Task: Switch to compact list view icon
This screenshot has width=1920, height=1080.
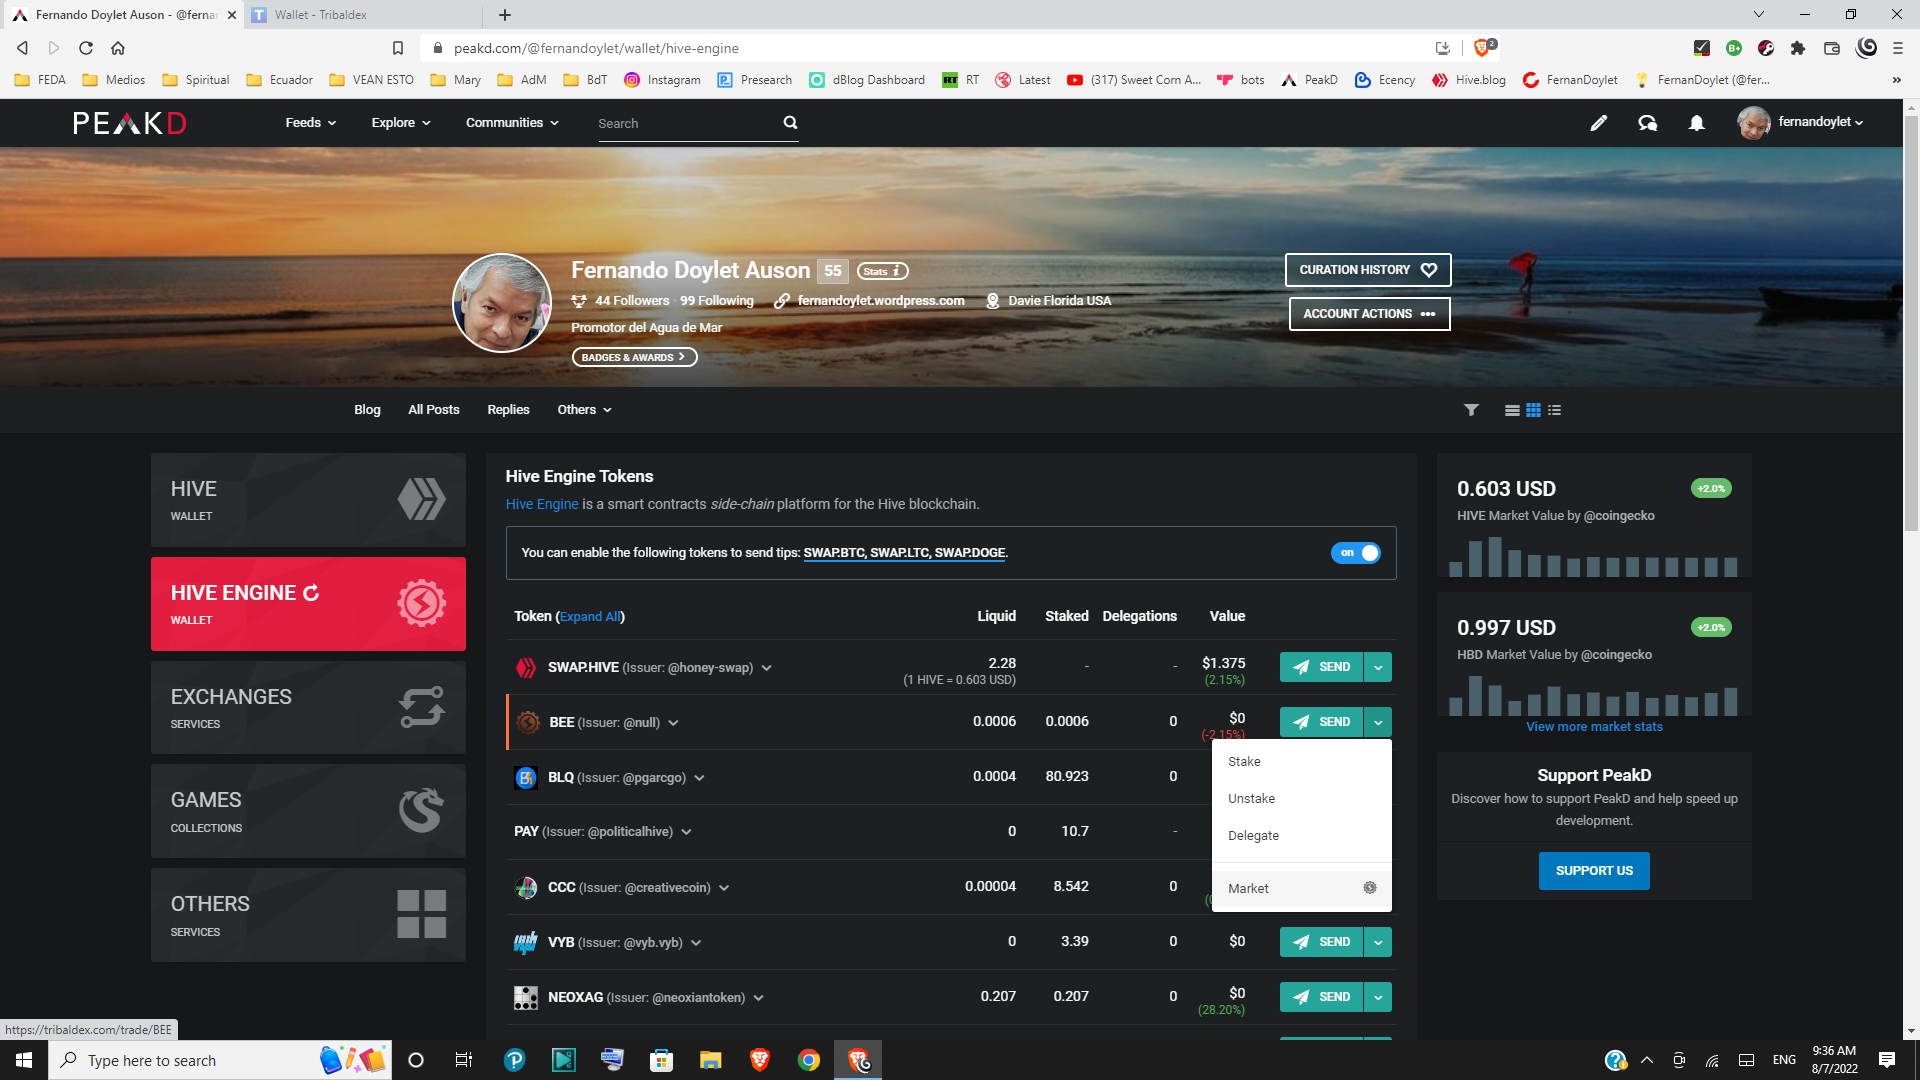Action: 1554,410
